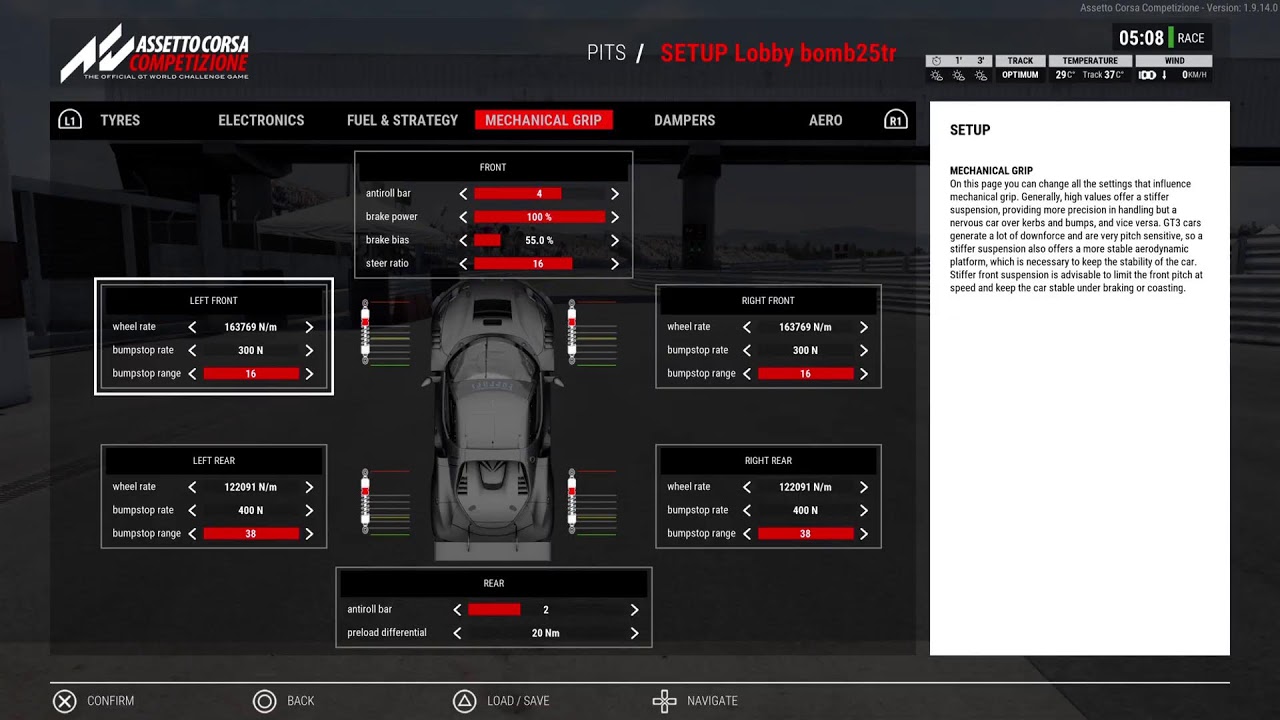Increase right rear wheel rate
1280x720 pixels.
pyautogui.click(x=864, y=487)
